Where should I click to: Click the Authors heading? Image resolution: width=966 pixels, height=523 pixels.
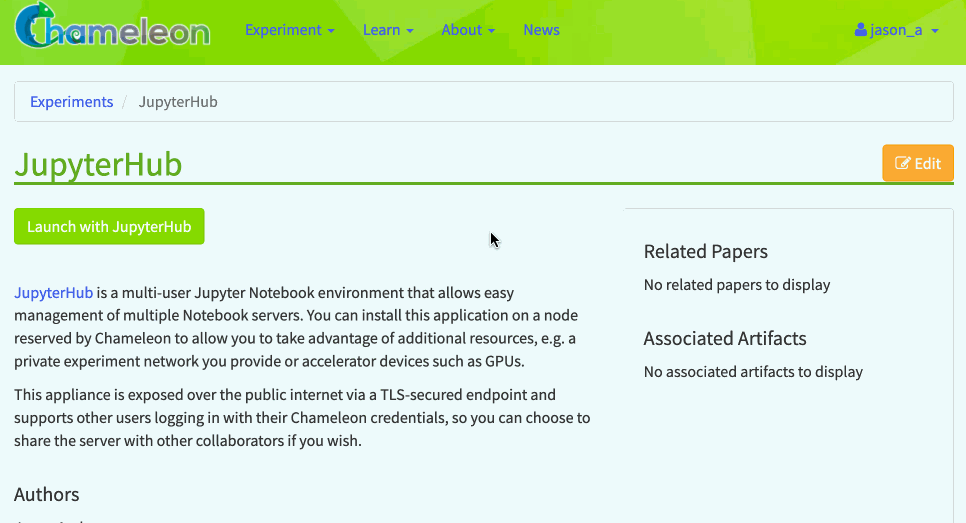click(x=47, y=494)
